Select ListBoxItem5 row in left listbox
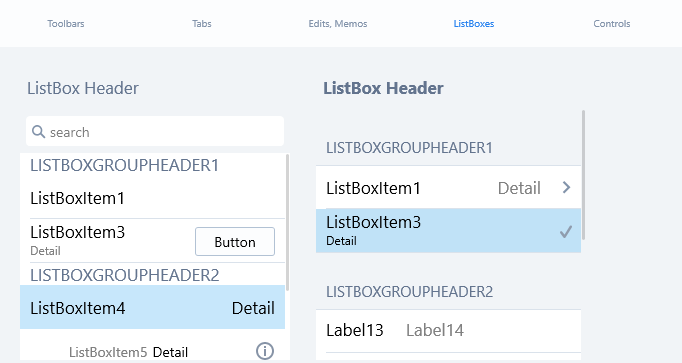 click(x=153, y=350)
